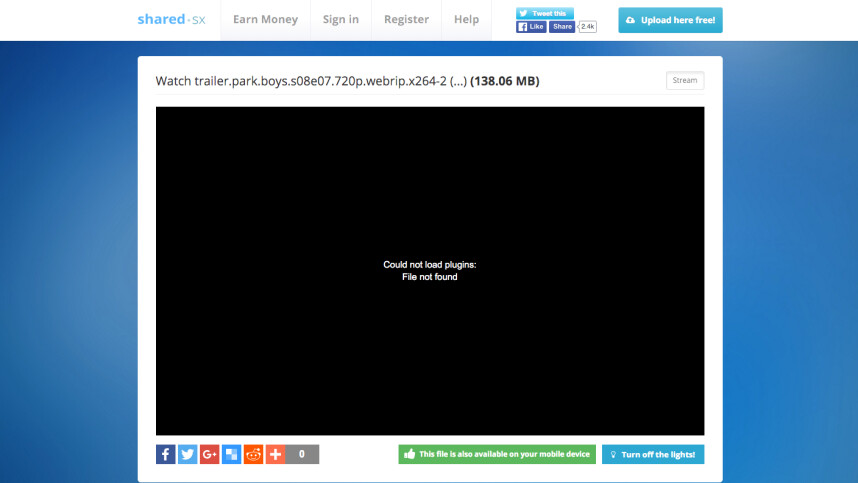Click the Tweet this button
This screenshot has width=858, height=483.
tap(544, 13)
